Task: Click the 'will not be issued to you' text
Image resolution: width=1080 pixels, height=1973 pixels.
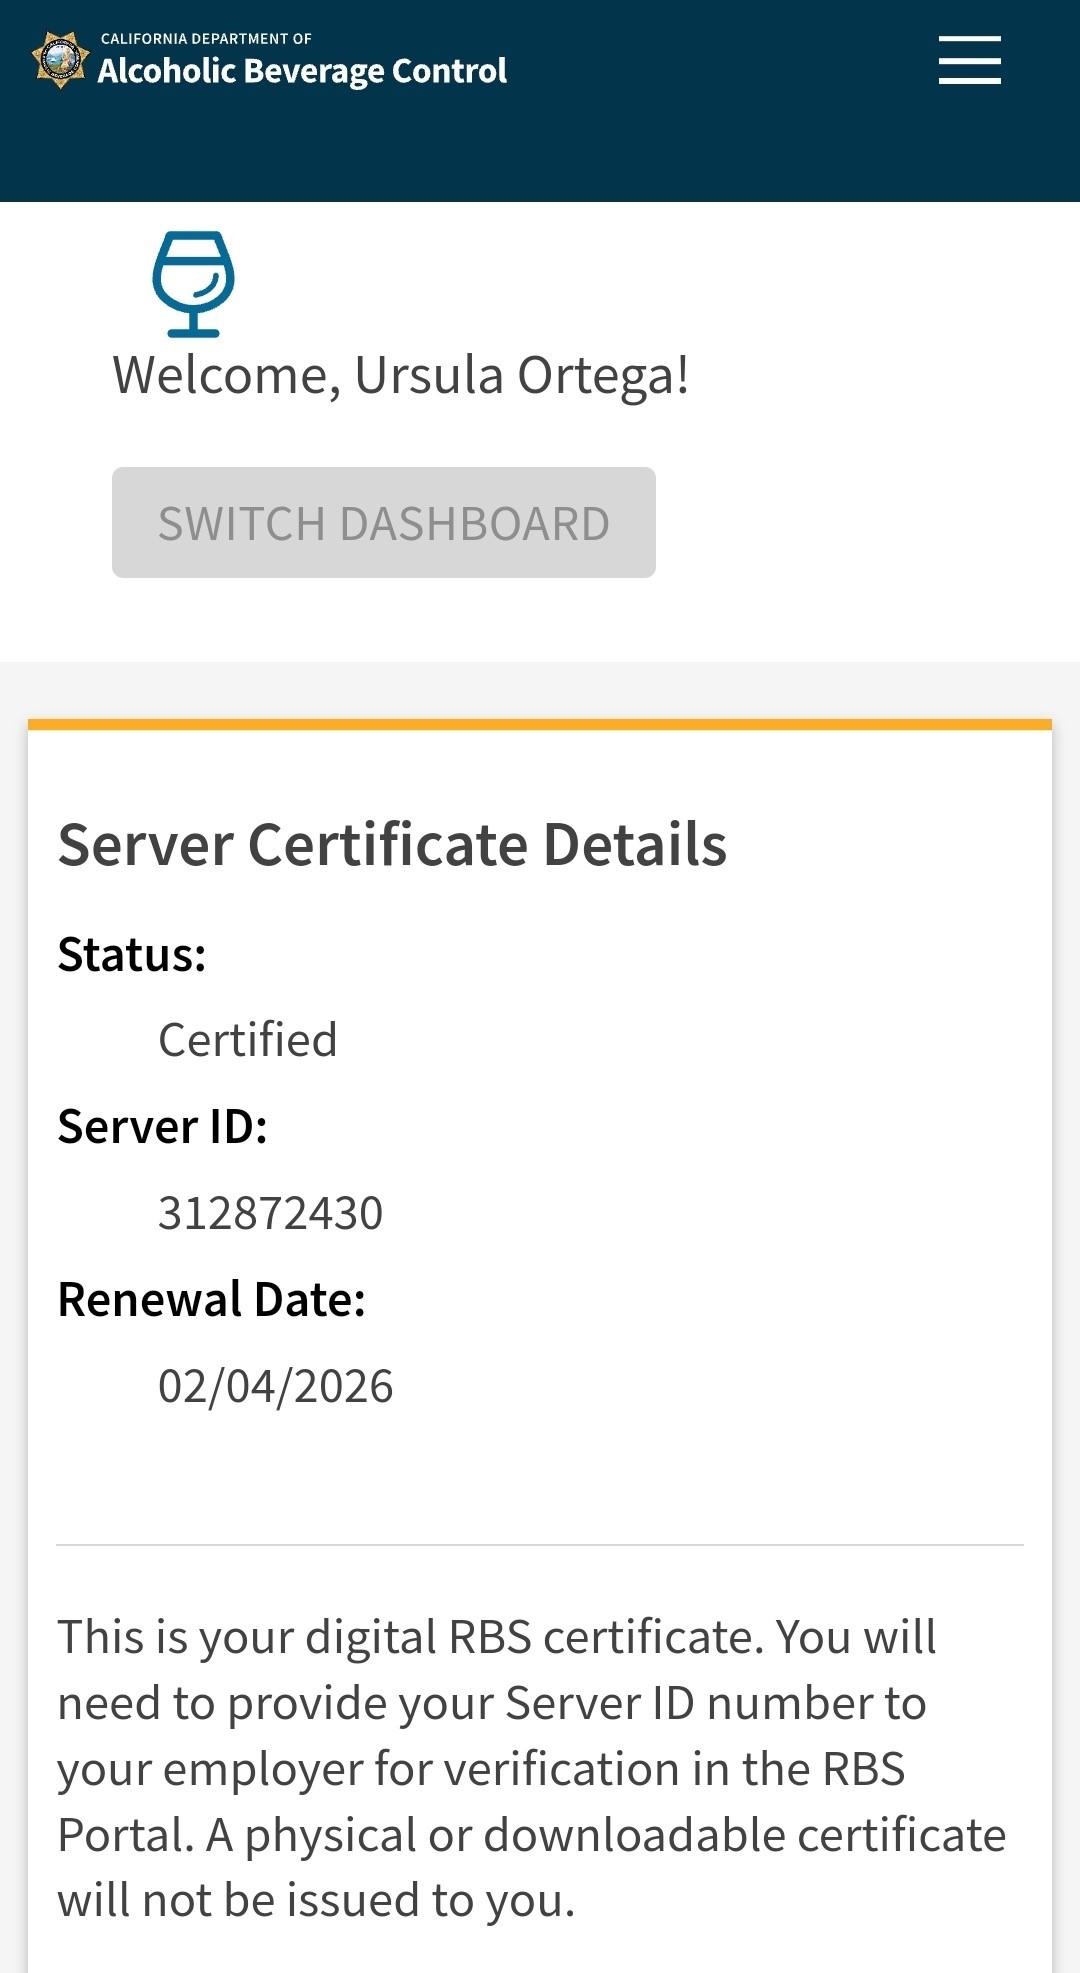Action: (x=316, y=1900)
